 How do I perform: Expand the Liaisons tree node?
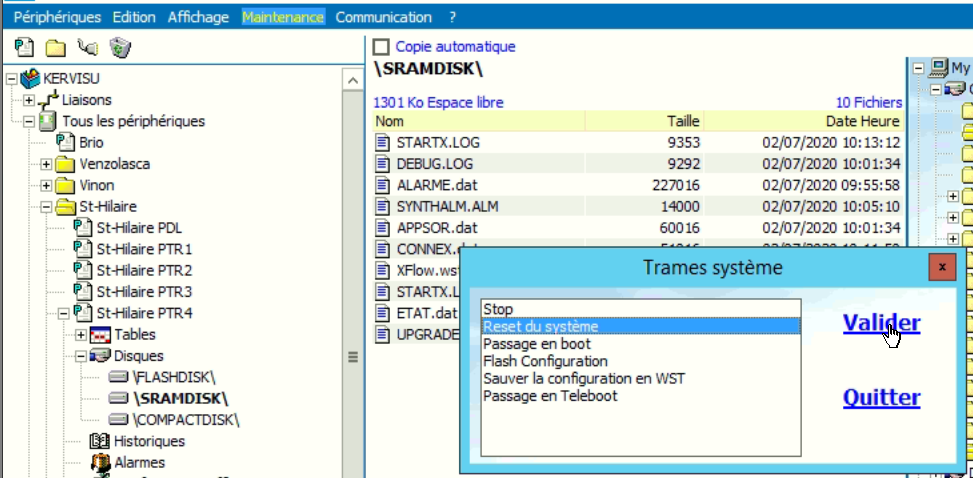click(x=29, y=100)
